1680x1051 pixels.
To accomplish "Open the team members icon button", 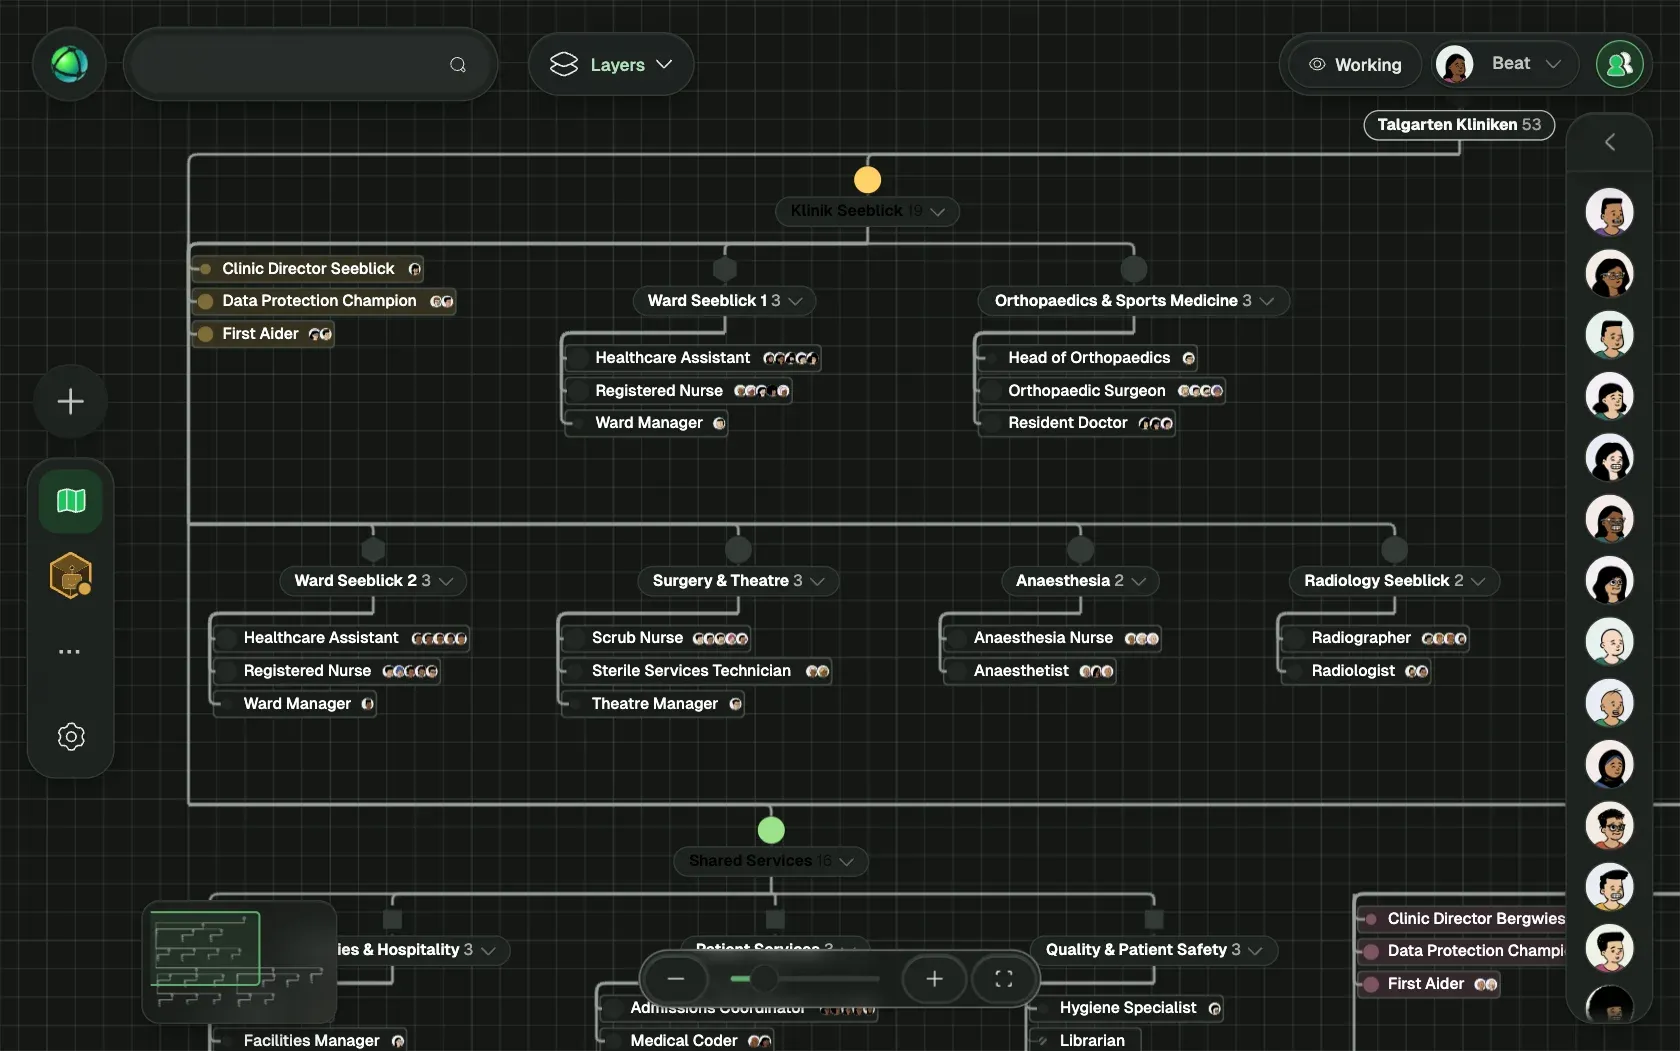I will pos(1619,64).
